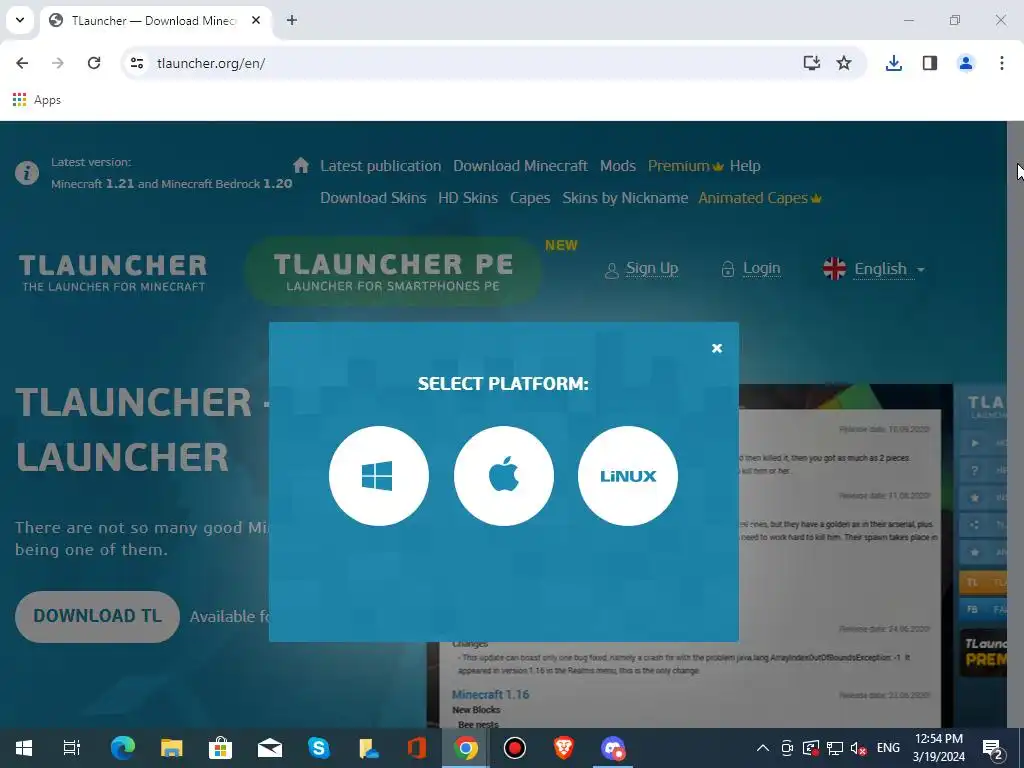The height and width of the screenshot is (768, 1024).
Task: Click the muted volume tray icon
Action: pos(859,748)
